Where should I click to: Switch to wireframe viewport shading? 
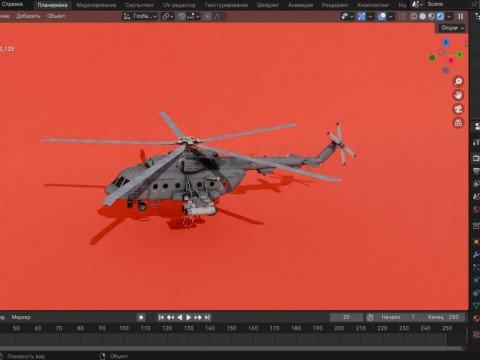[414, 16]
